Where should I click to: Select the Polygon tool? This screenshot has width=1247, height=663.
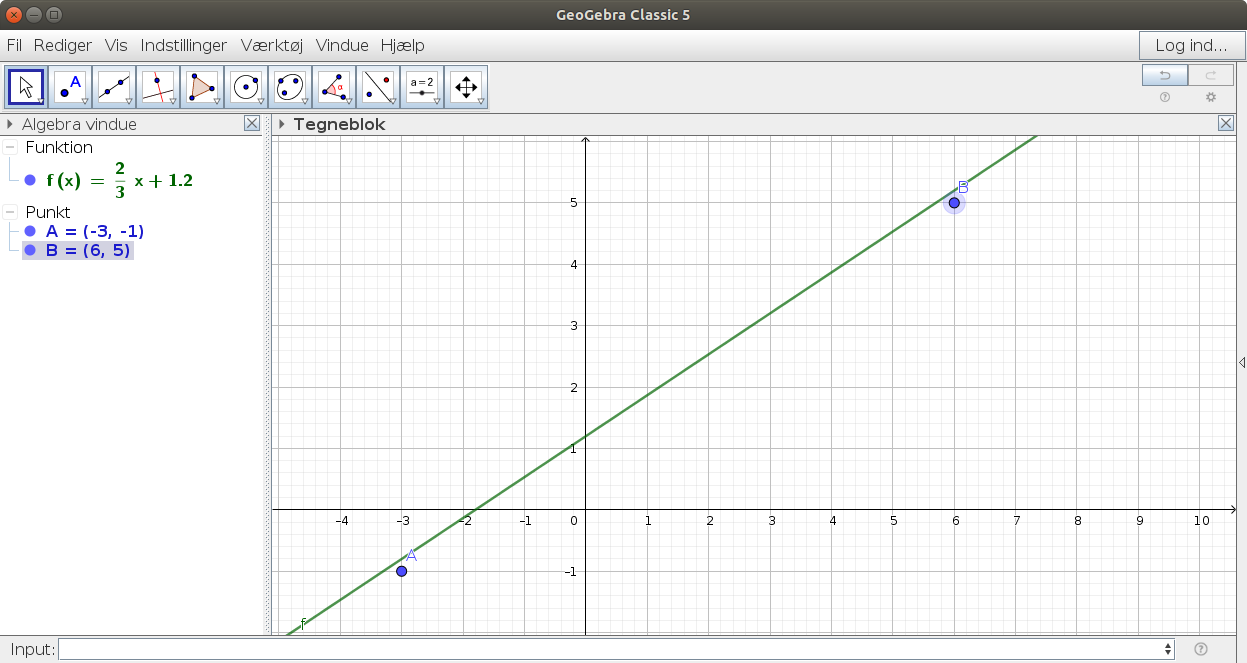click(202, 87)
